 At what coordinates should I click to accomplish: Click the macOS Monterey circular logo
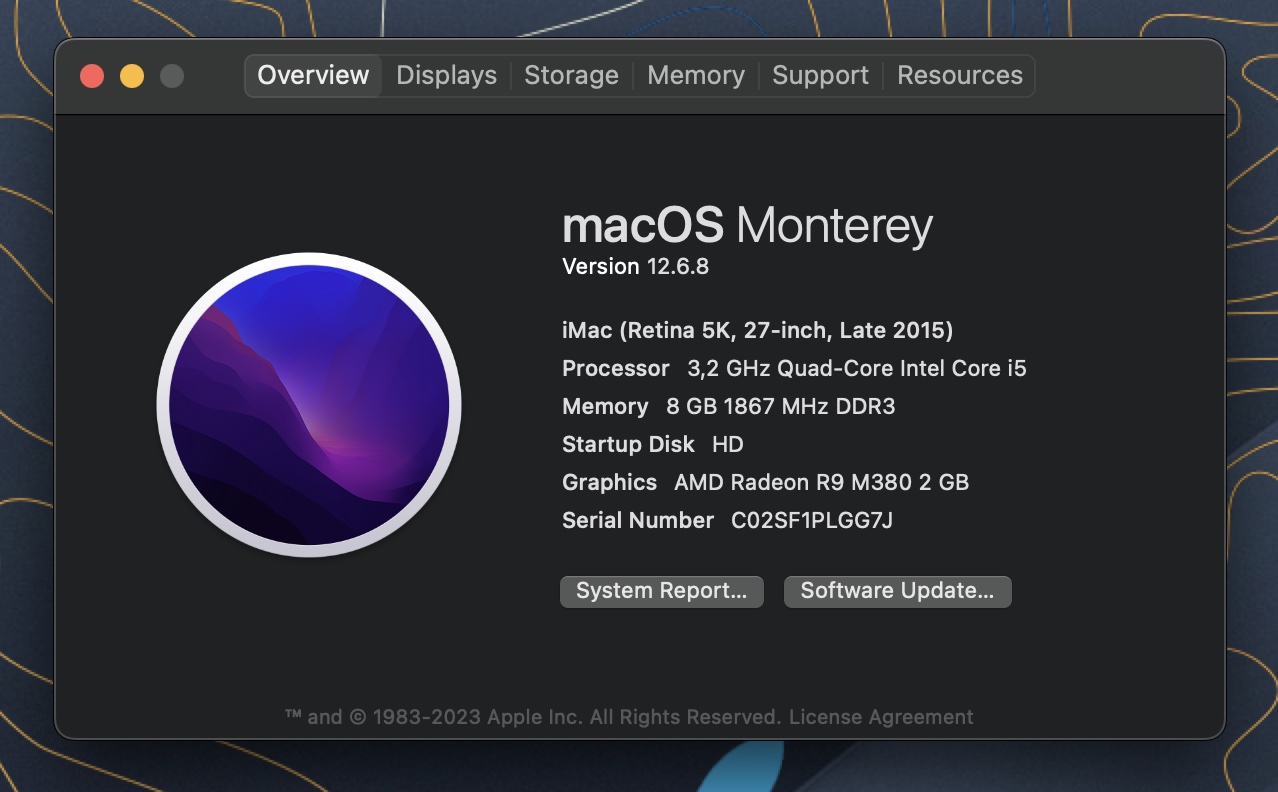pyautogui.click(x=309, y=405)
